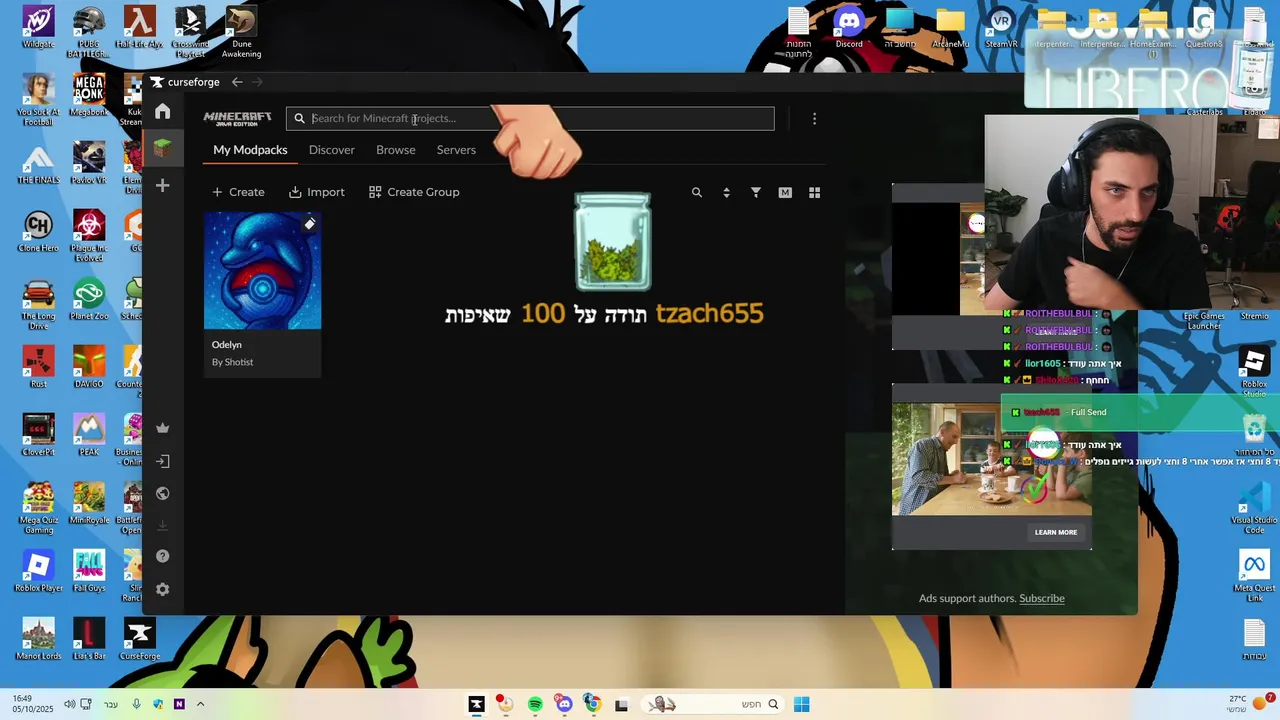
Task: Open the Fall Guys desktop icon
Action: [88, 572]
